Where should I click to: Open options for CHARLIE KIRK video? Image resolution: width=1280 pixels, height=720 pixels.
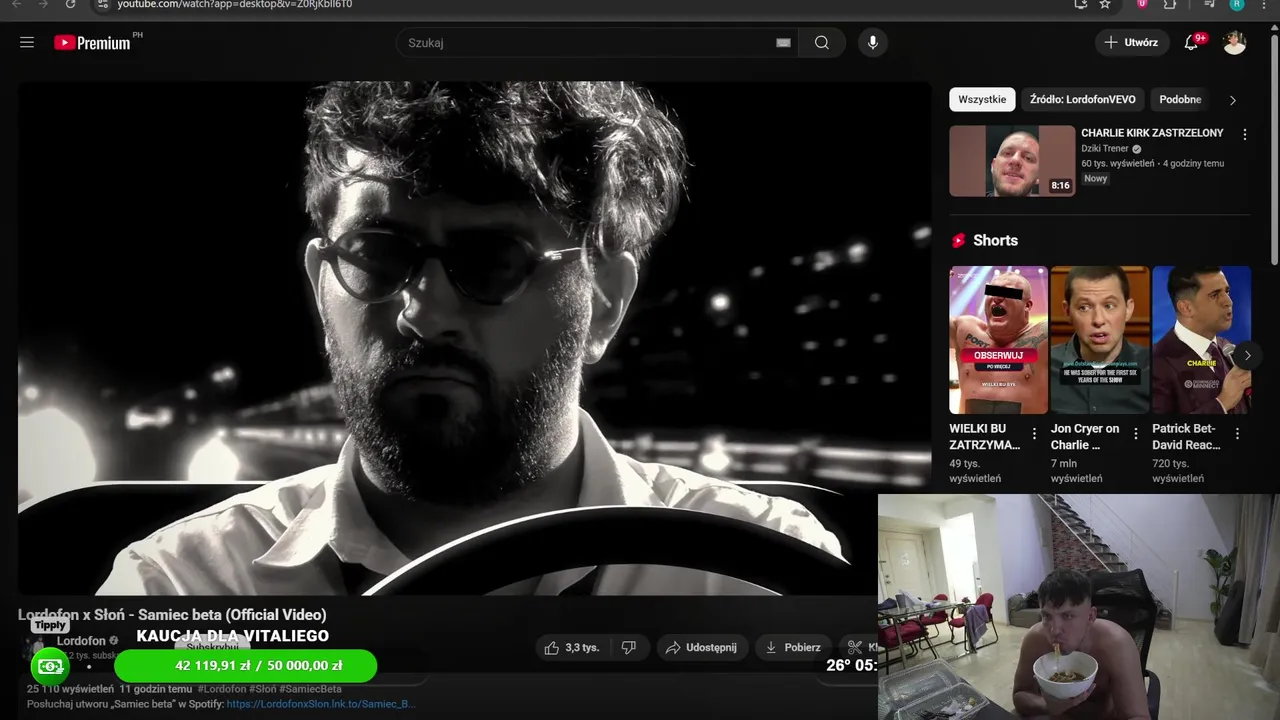[1245, 134]
